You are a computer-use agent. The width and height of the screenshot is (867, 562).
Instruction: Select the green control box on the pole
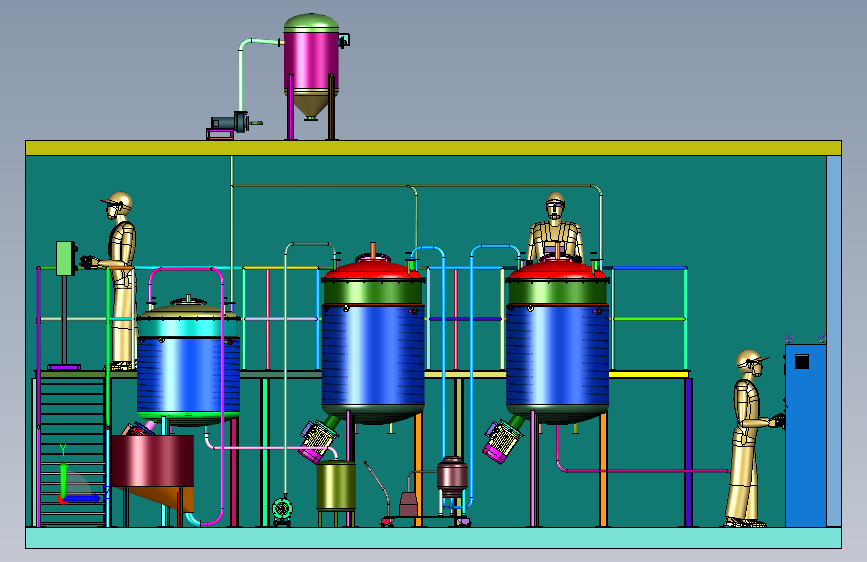66,258
